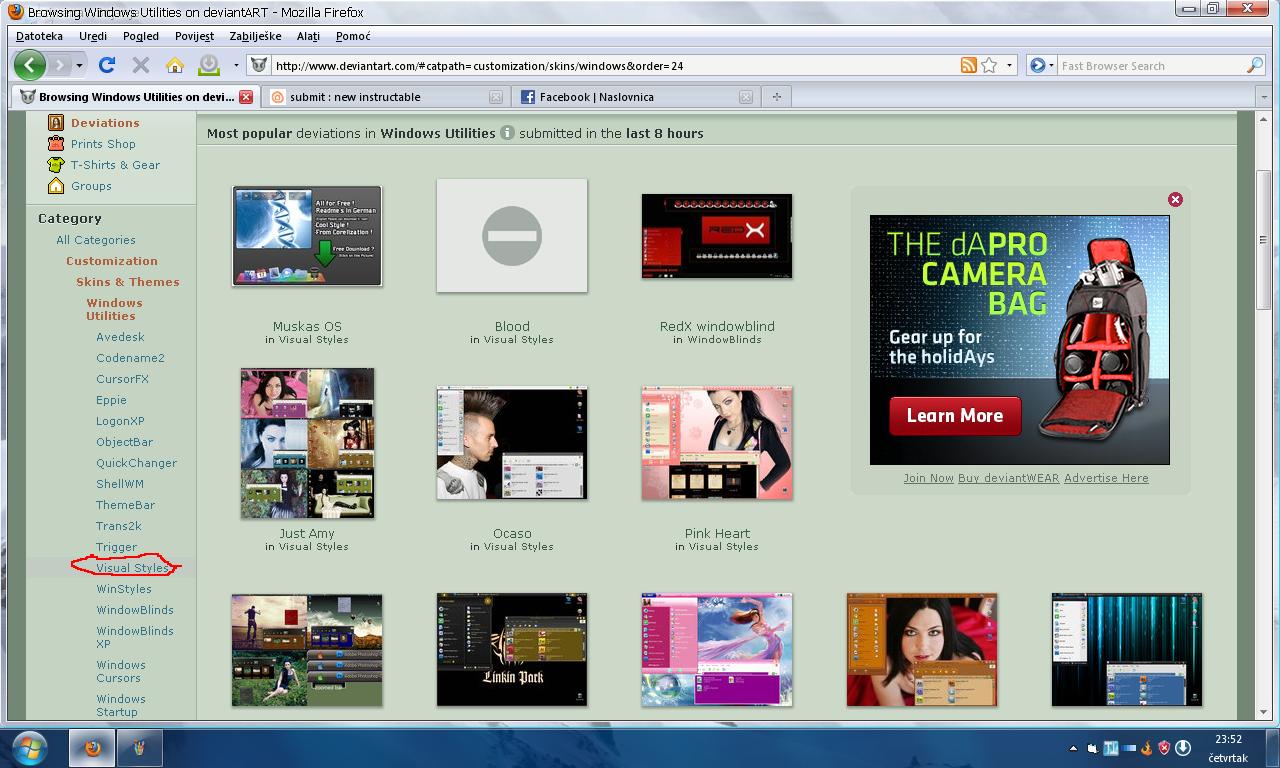This screenshot has height=768, width=1280.
Task: Click the second taskbar app button
Action: pyautogui.click(x=140, y=747)
